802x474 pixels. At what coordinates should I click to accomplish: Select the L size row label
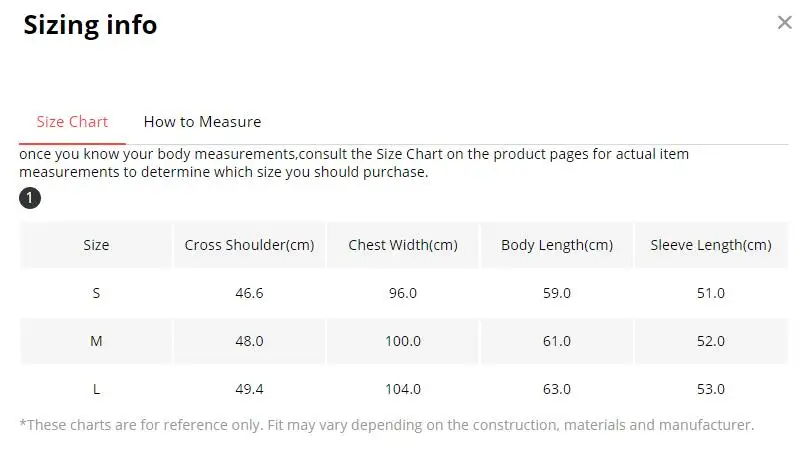(96, 389)
